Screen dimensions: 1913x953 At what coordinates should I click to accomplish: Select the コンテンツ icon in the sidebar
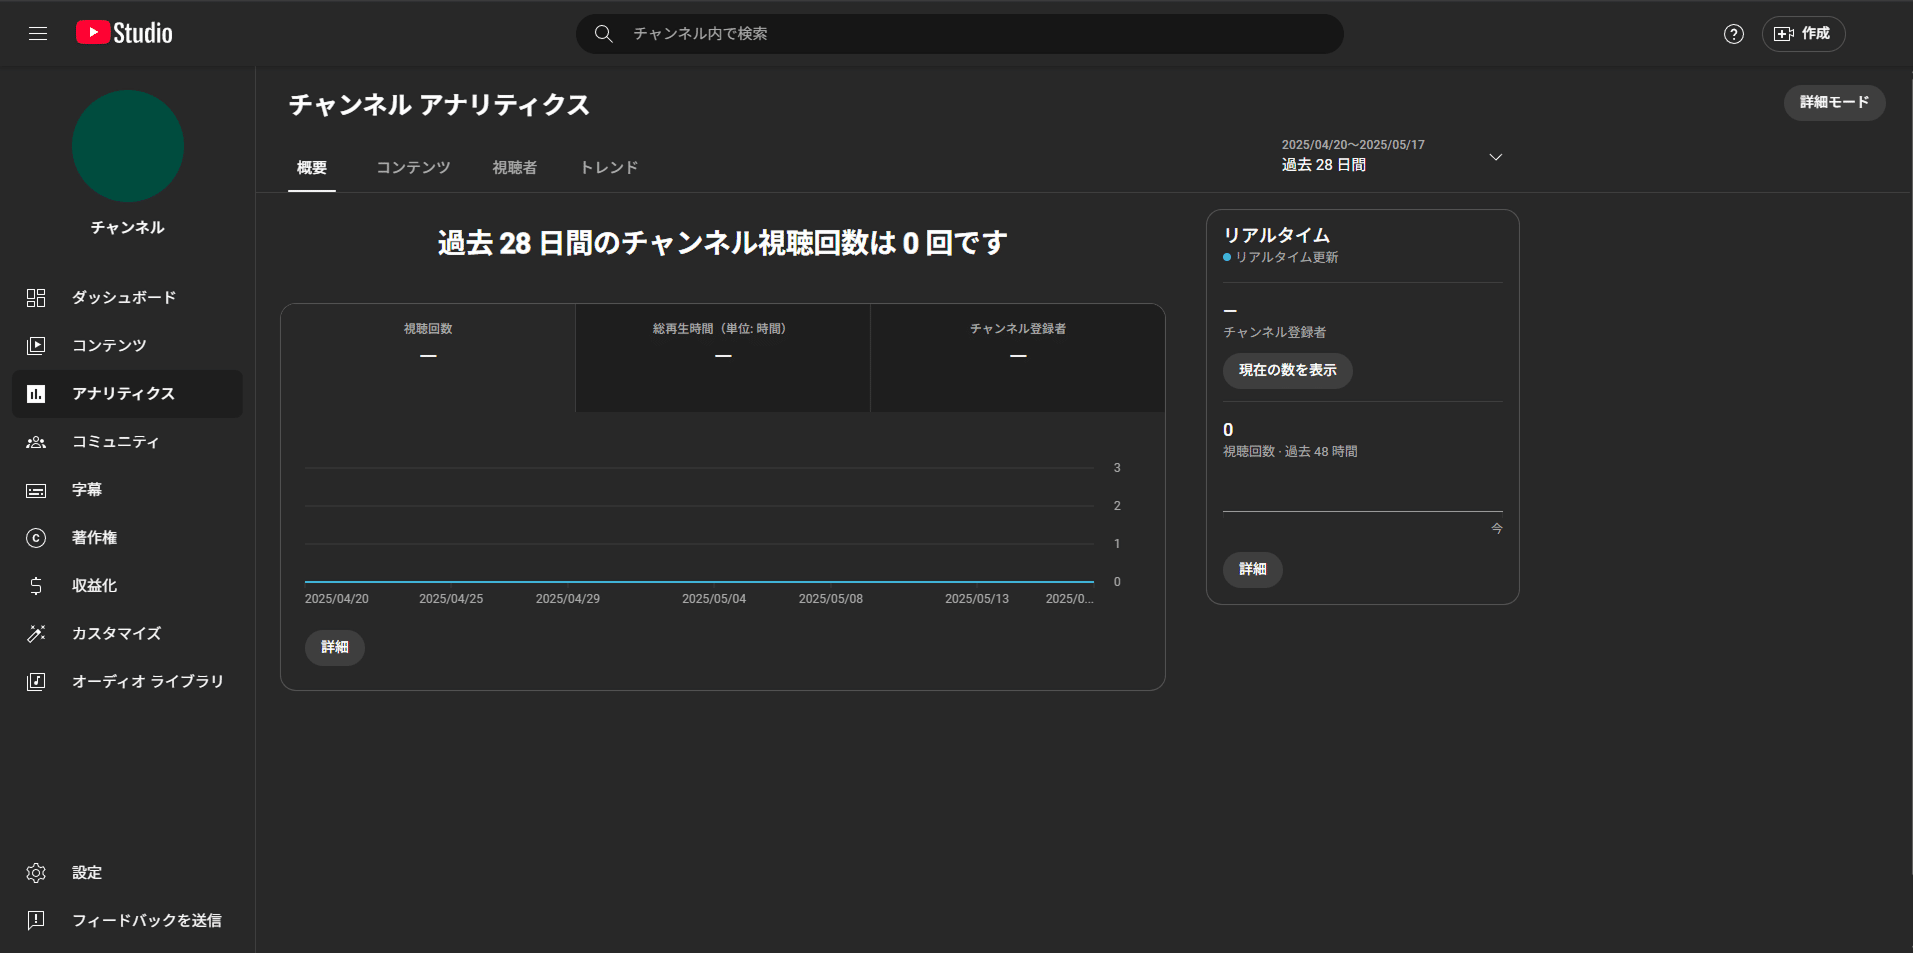pyautogui.click(x=36, y=345)
